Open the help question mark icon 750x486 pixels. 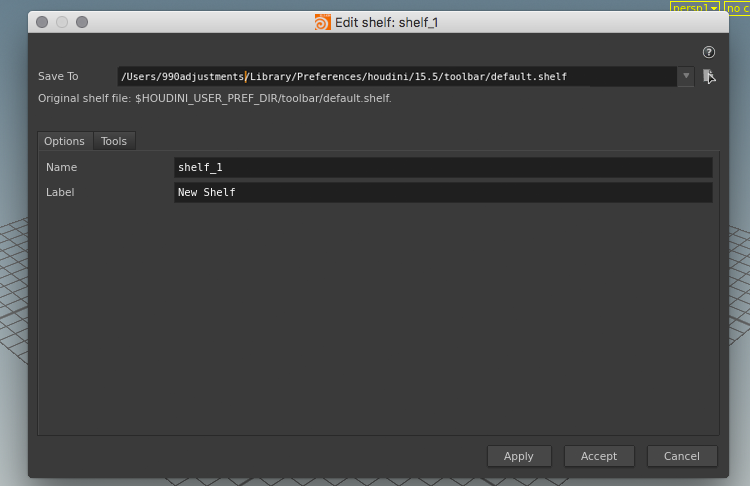[x=708, y=52]
